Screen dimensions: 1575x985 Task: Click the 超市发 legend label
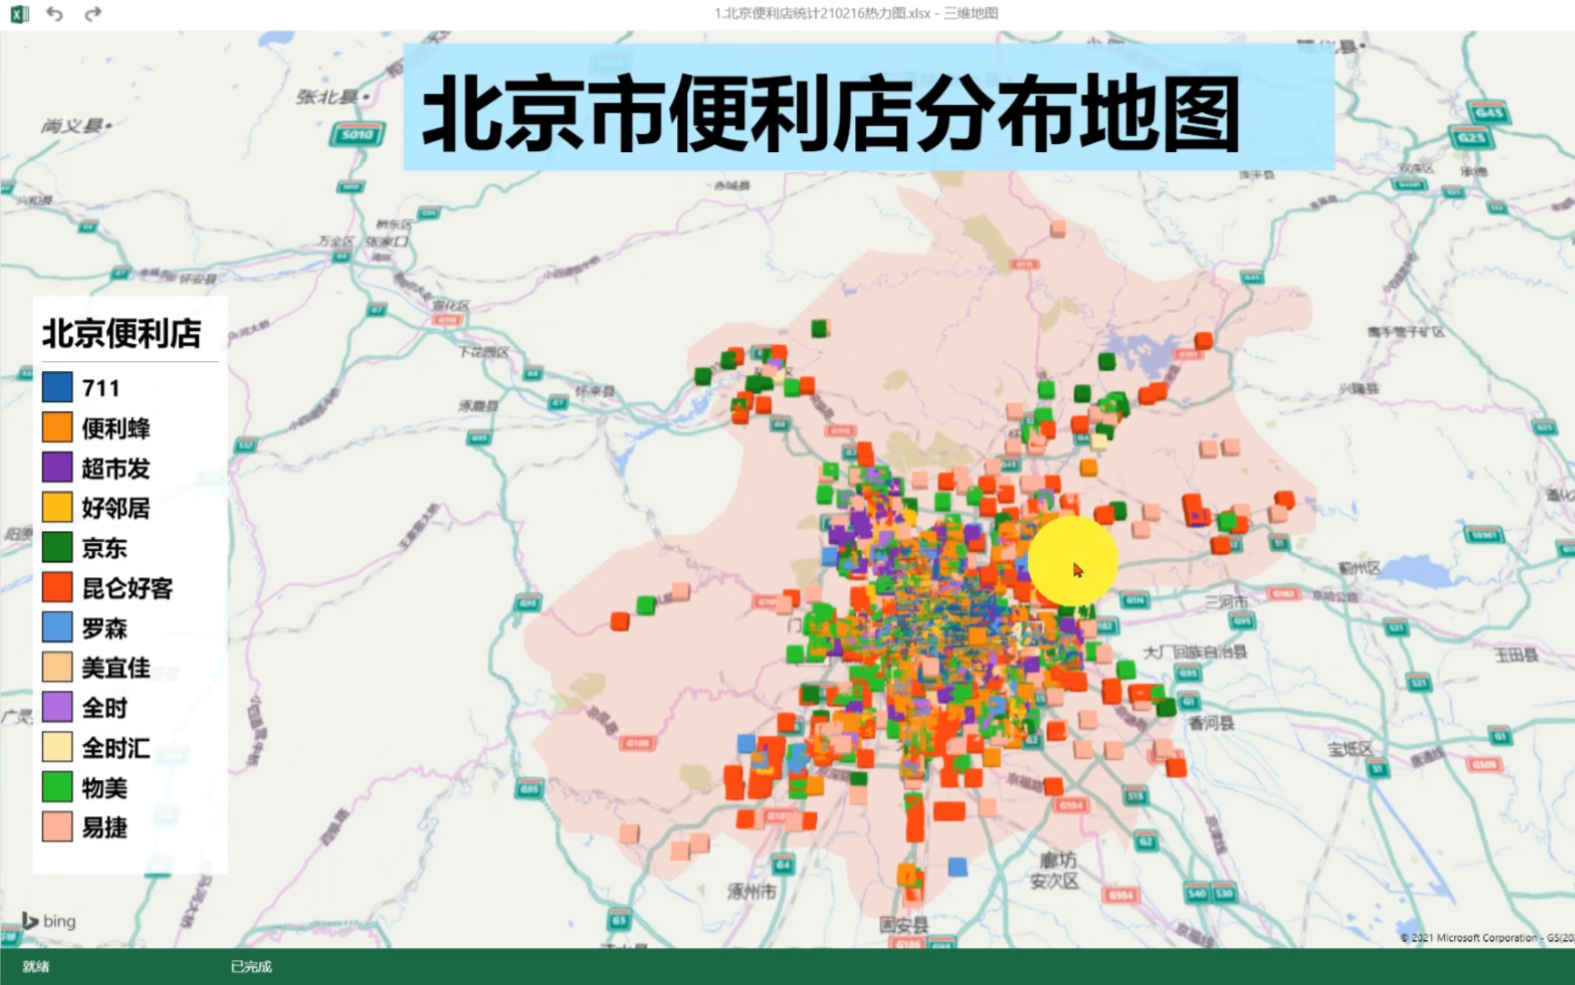tap(116, 468)
